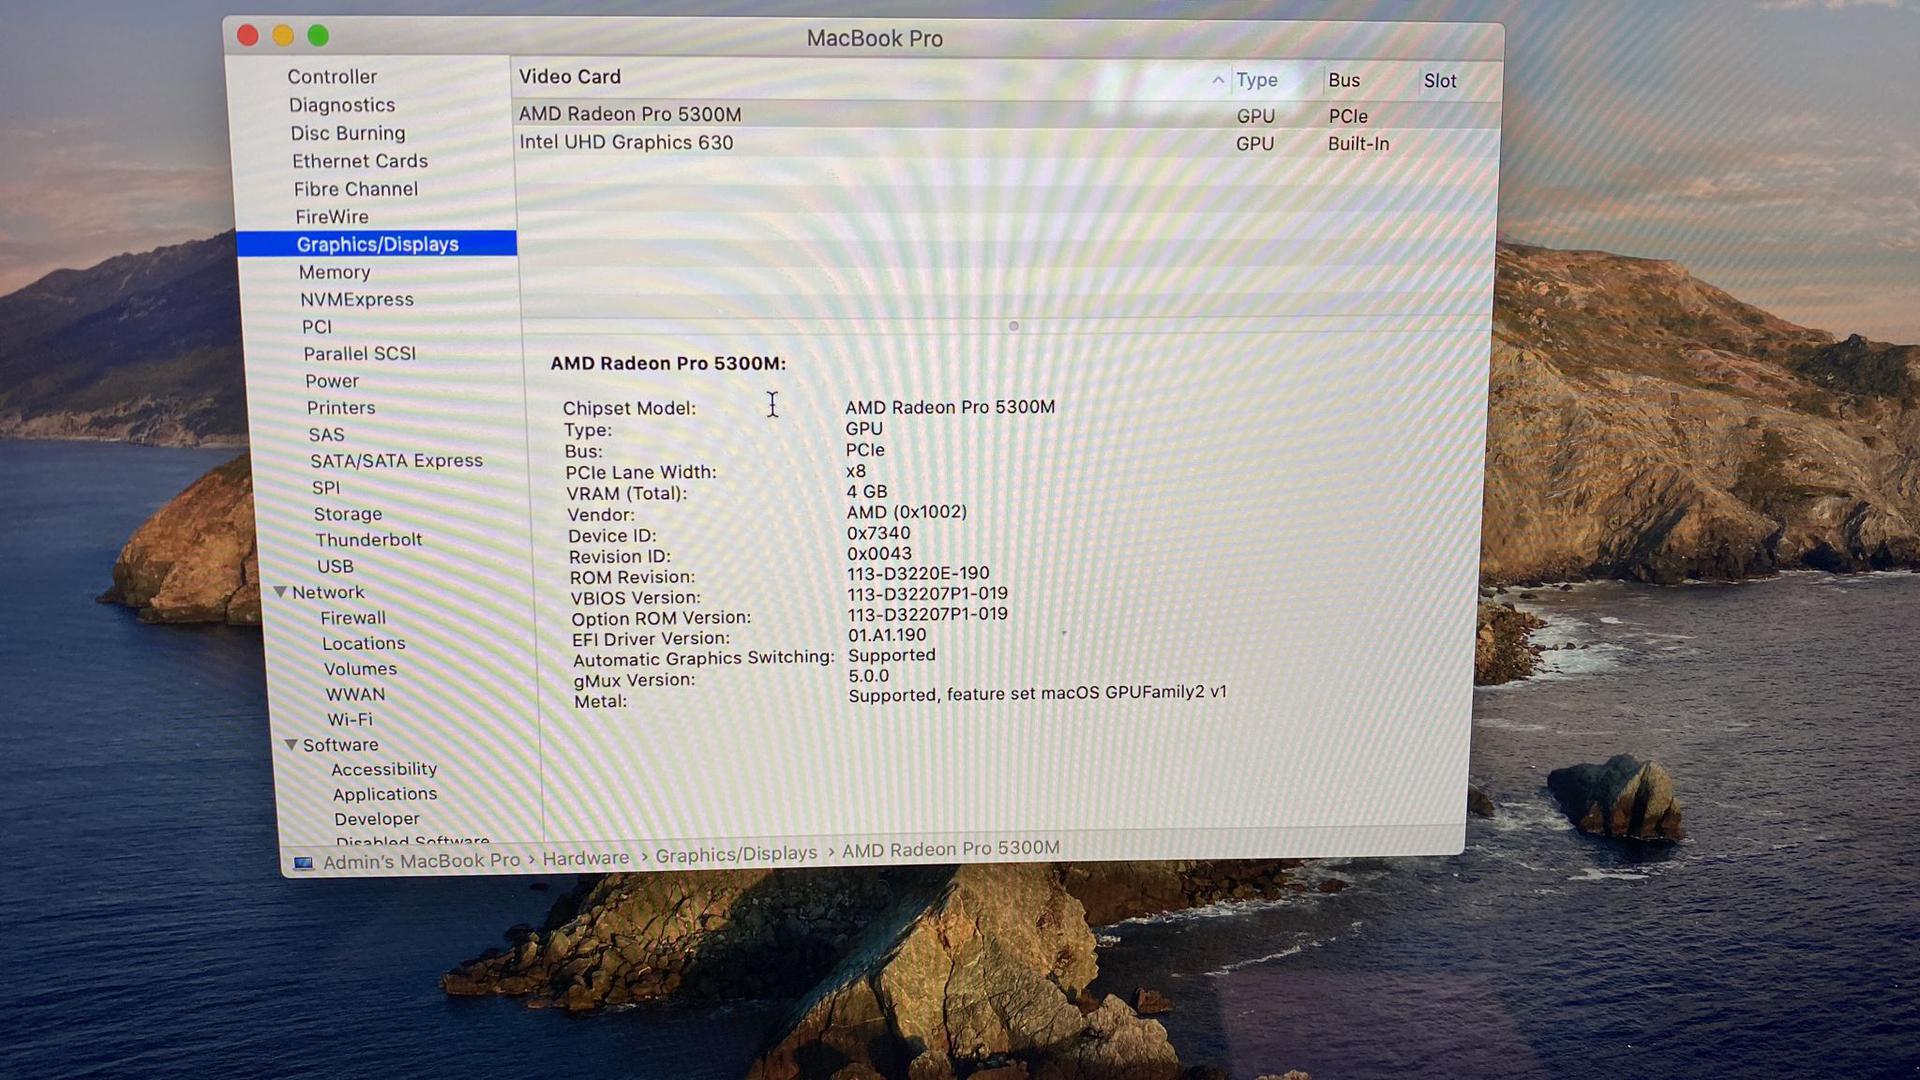
Task: Open Parallel SCSI section
Action: (x=360, y=354)
